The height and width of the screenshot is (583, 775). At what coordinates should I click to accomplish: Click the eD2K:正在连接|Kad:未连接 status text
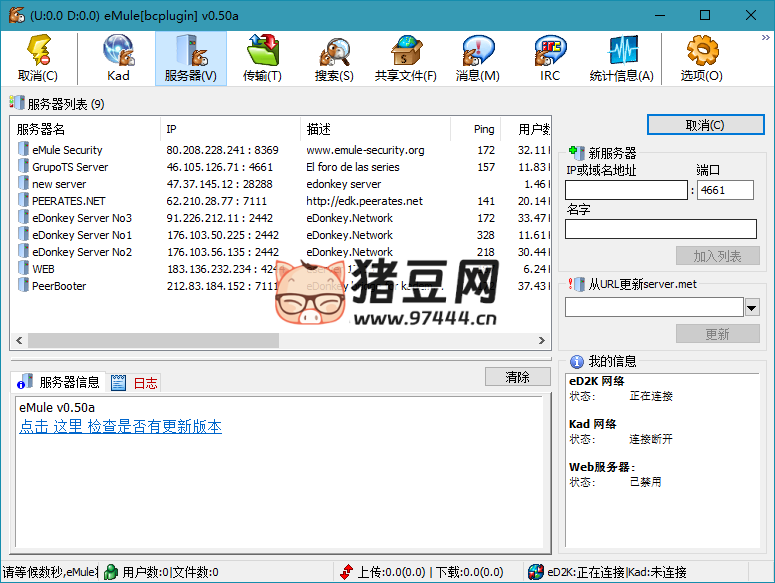coord(617,572)
